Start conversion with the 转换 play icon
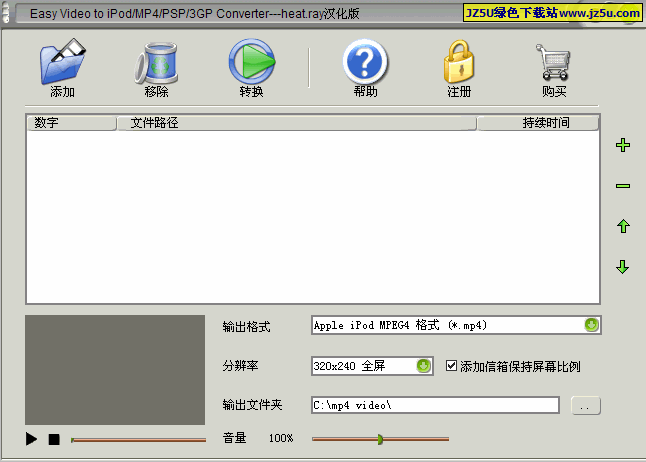Image resolution: width=646 pixels, height=462 pixels. pyautogui.click(x=252, y=61)
